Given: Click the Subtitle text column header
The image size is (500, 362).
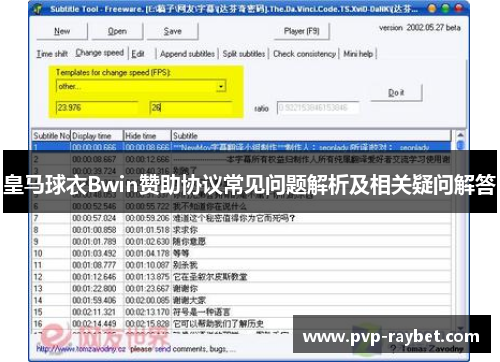Looking at the screenshot, I should click(x=311, y=136).
